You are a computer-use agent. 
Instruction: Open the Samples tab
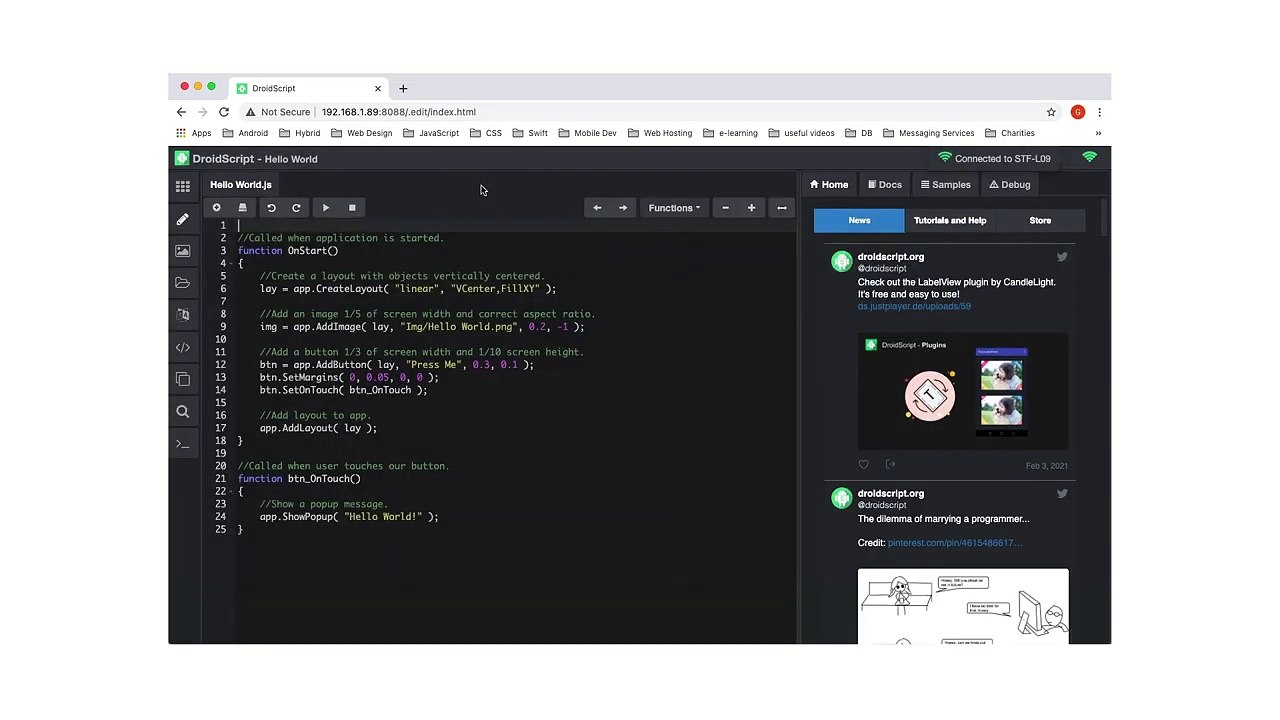pos(946,185)
